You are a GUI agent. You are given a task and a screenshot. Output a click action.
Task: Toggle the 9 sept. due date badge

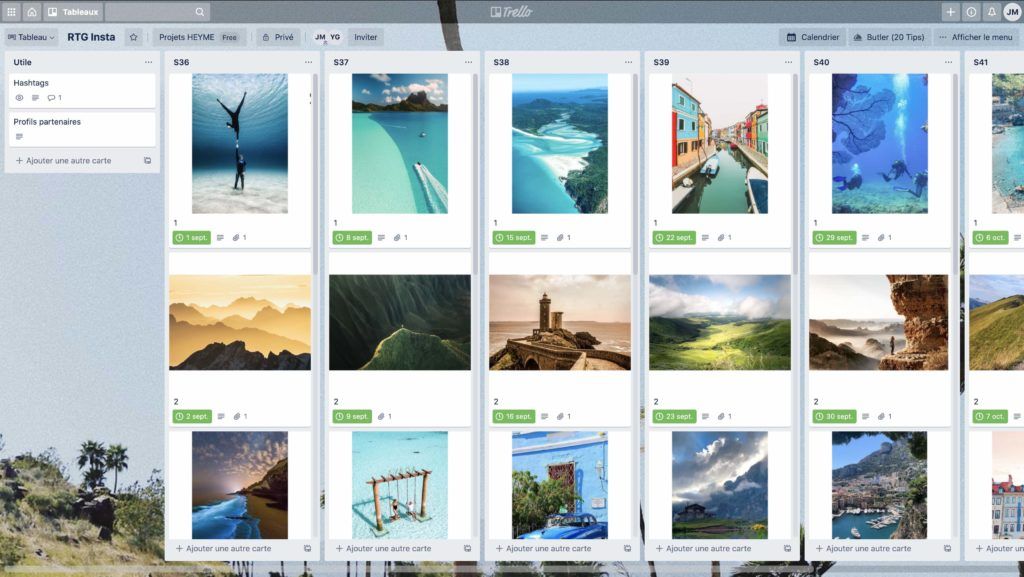(x=352, y=416)
